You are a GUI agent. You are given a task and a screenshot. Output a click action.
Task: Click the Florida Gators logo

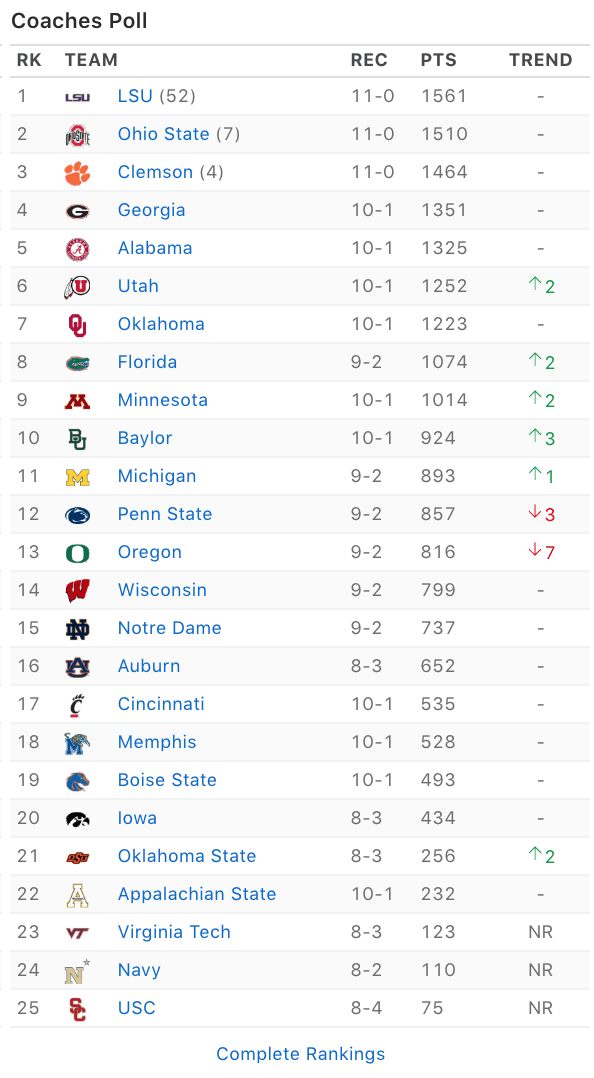pyautogui.click(x=78, y=363)
